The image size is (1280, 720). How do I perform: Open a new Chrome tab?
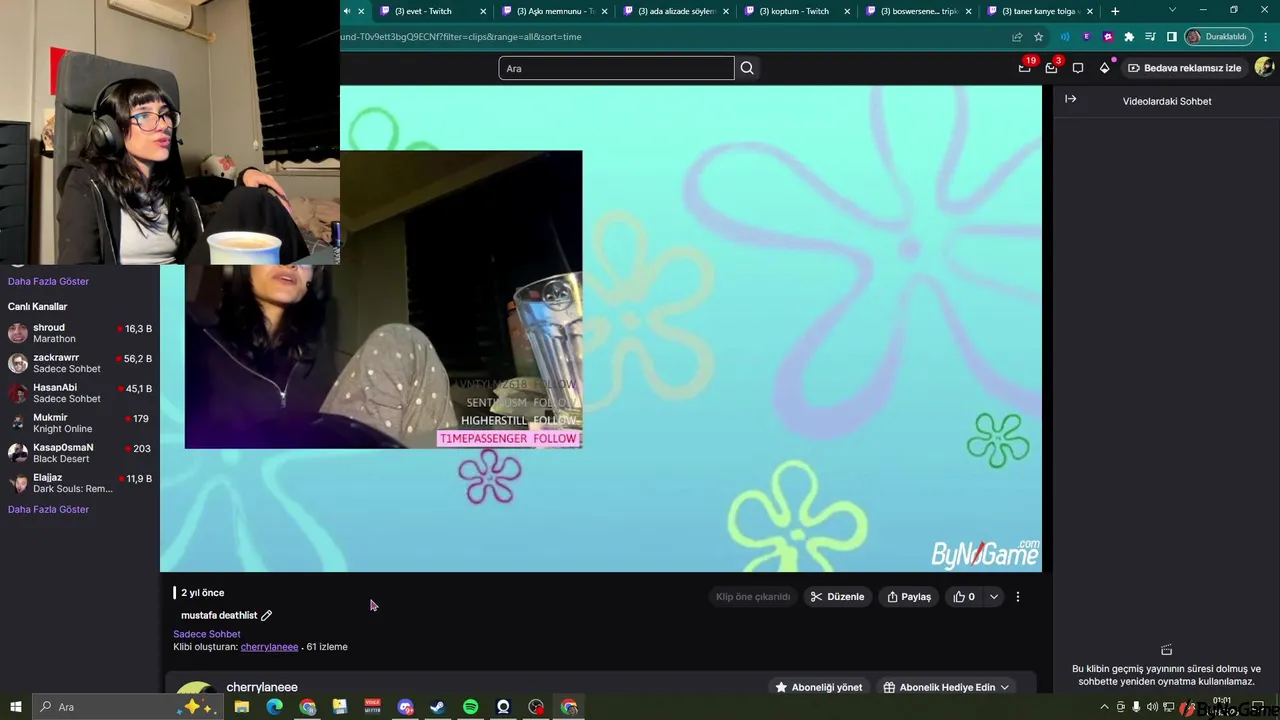tap(1115, 11)
